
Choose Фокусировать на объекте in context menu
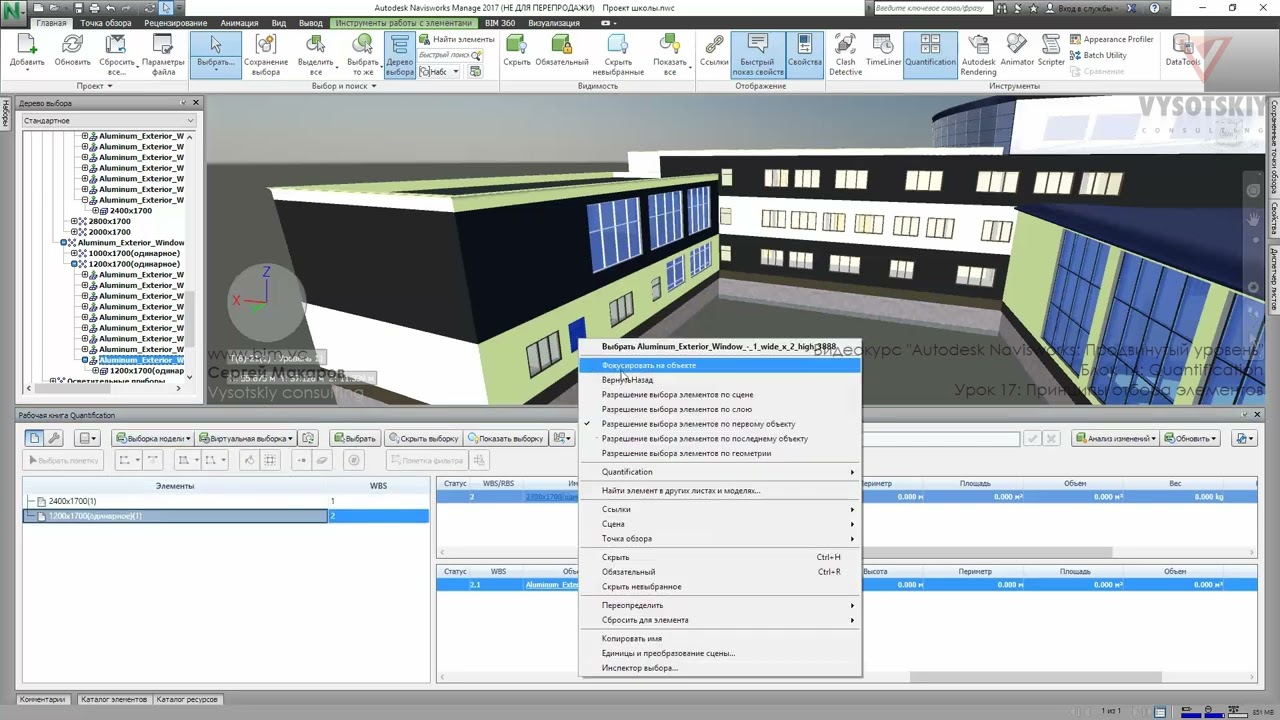(x=649, y=366)
